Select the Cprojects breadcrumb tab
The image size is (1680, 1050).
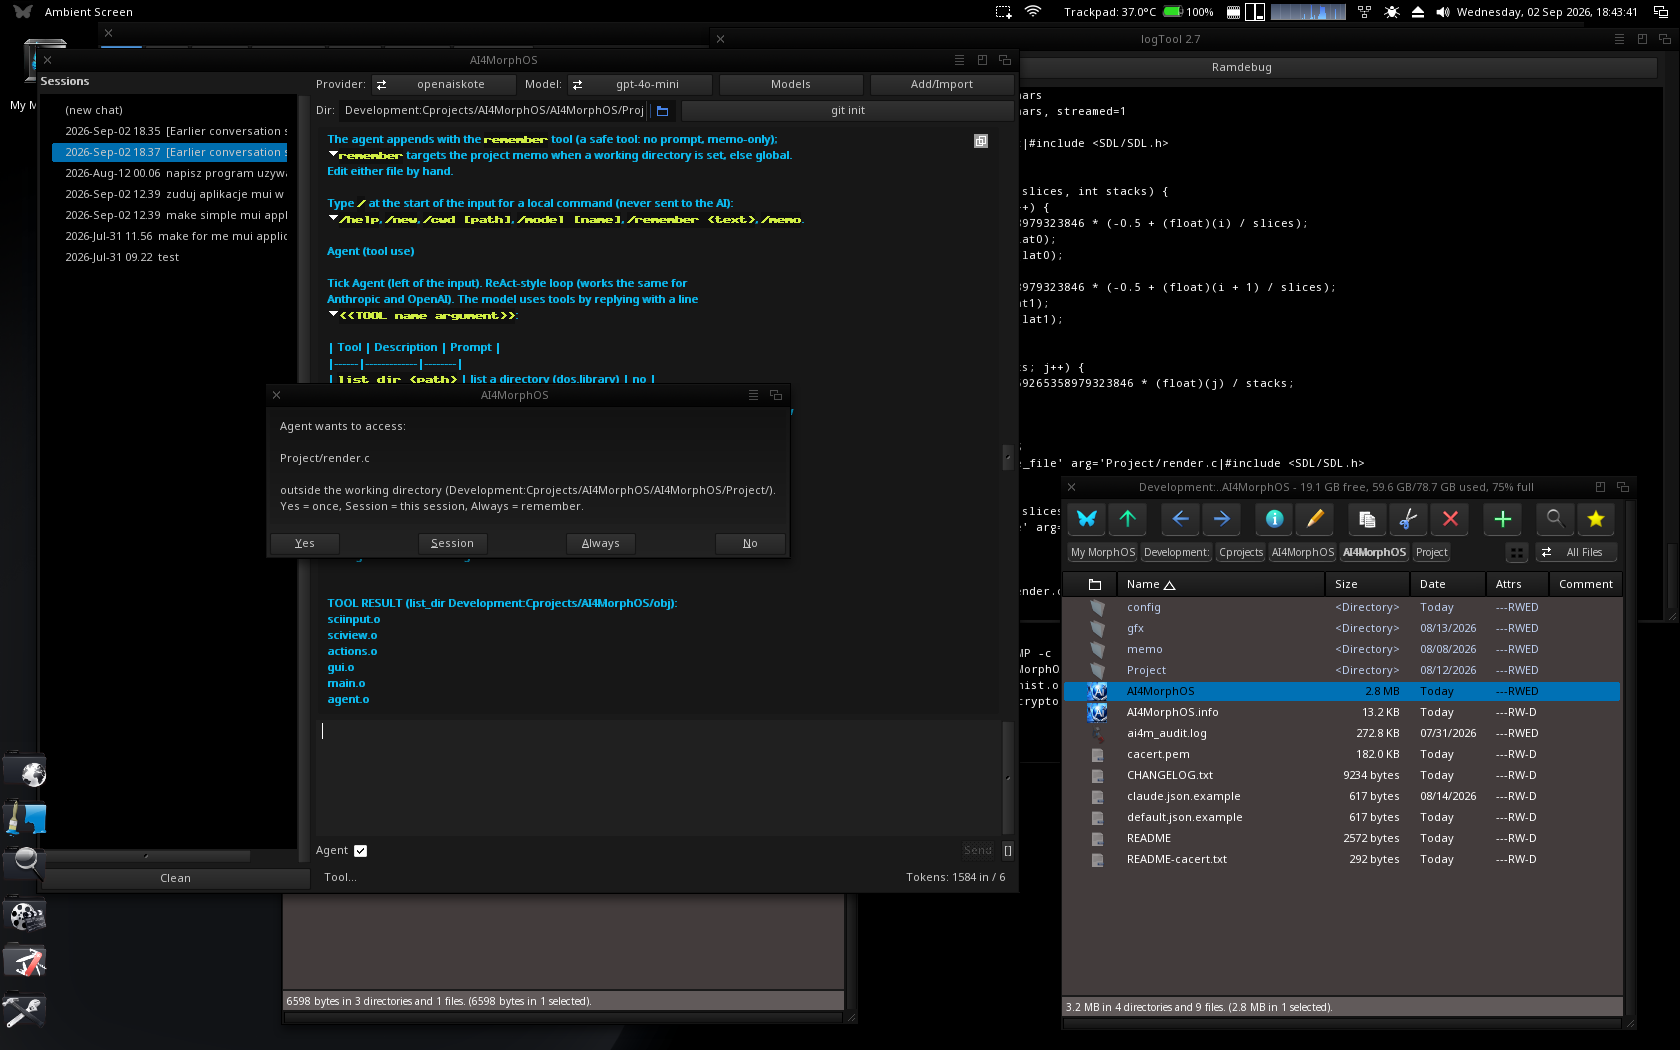1241,552
